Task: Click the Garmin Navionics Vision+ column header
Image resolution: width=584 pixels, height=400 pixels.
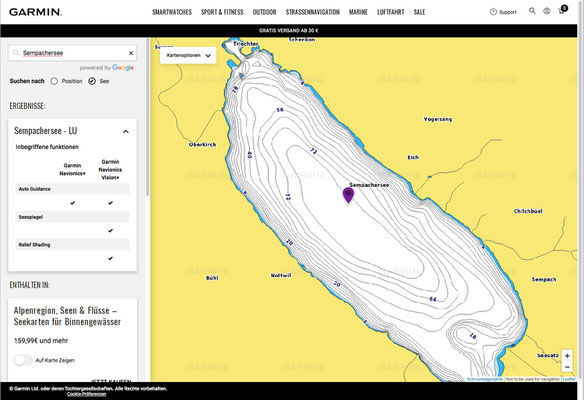Action: (110, 169)
